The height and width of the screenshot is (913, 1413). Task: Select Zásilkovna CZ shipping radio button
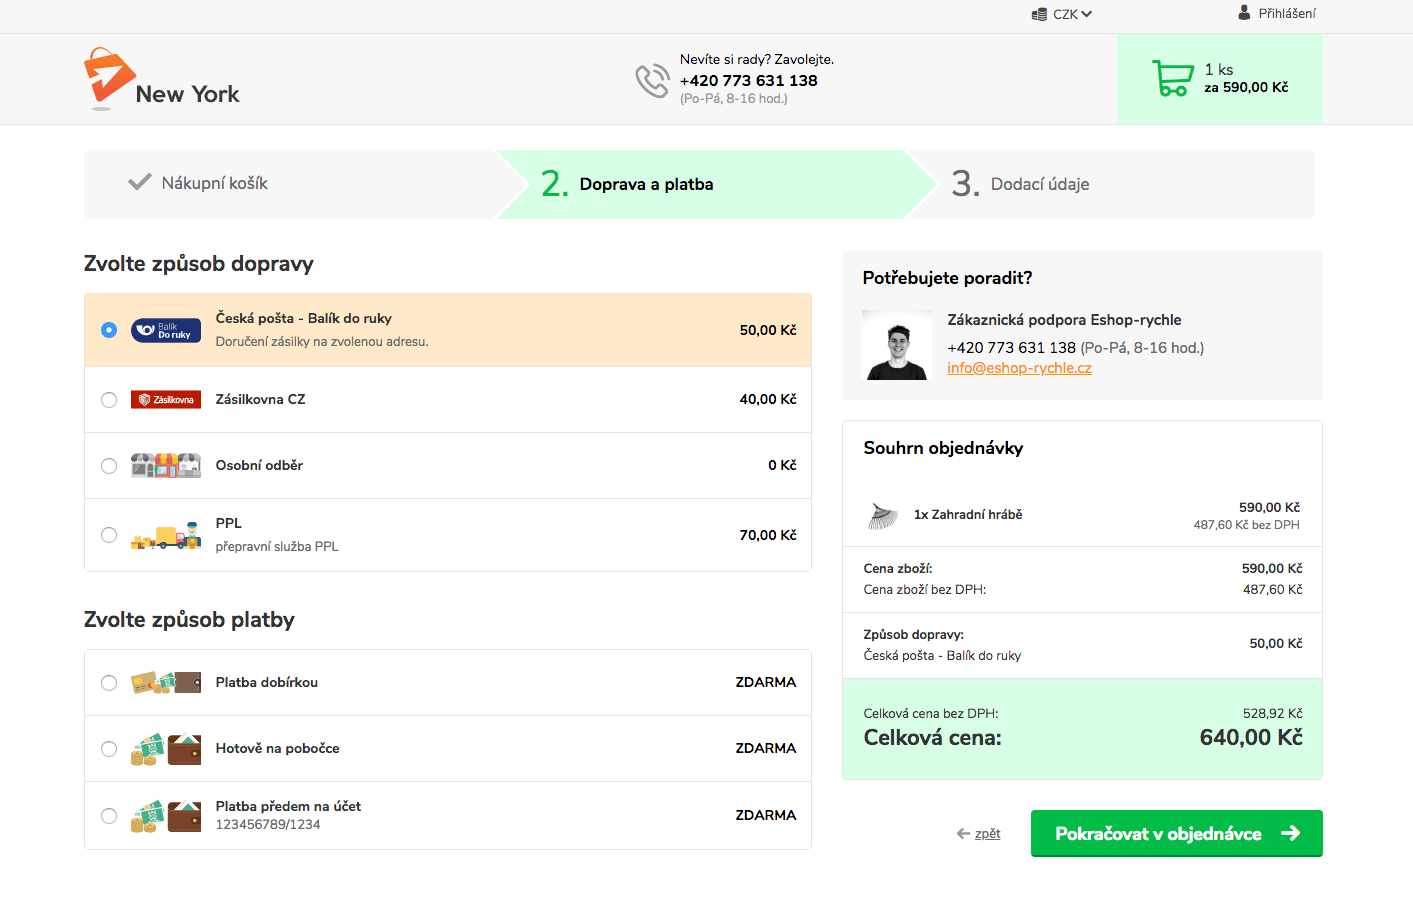coord(109,400)
